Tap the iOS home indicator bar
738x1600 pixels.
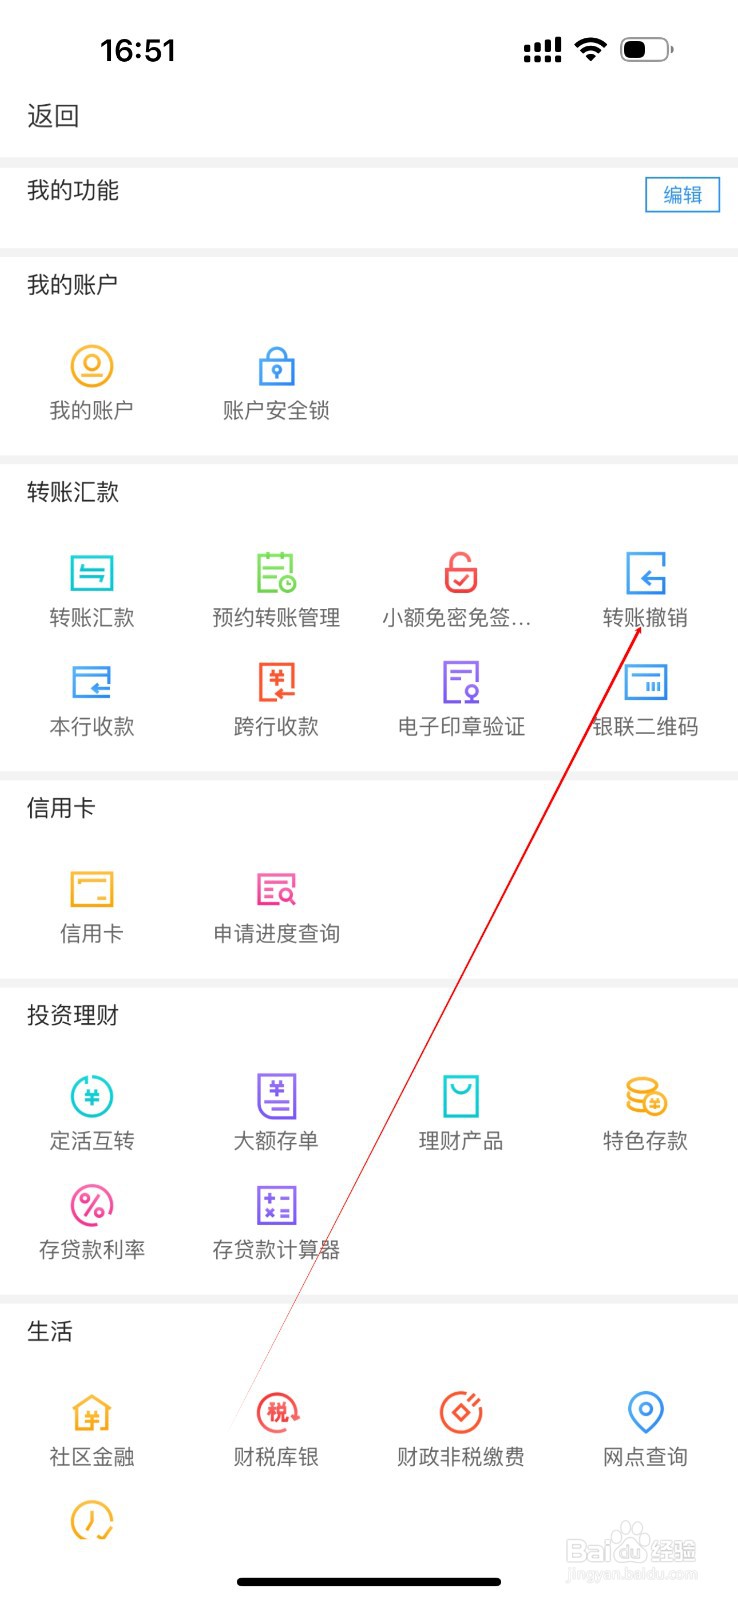tap(369, 1582)
